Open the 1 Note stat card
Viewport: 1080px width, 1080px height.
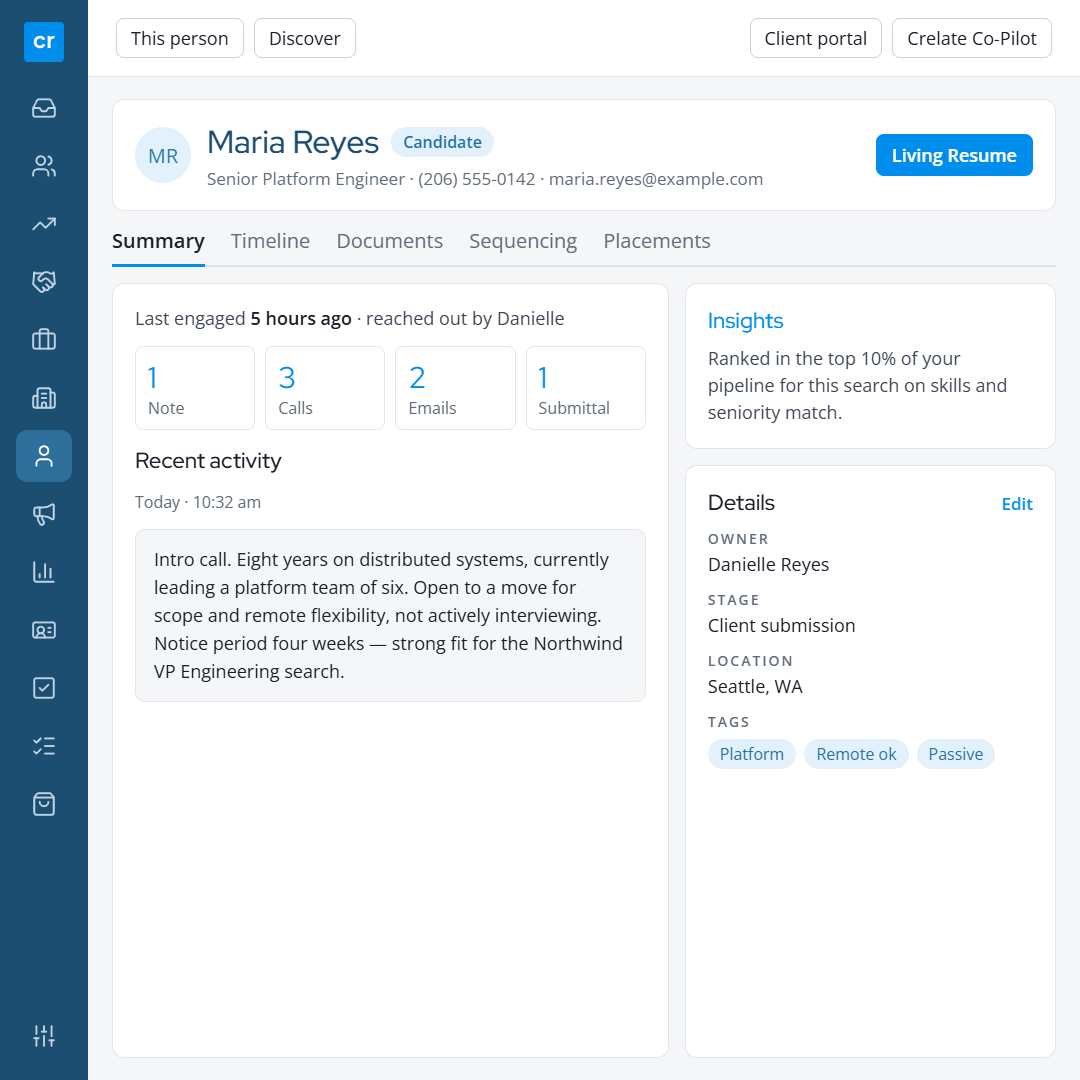tap(195, 388)
